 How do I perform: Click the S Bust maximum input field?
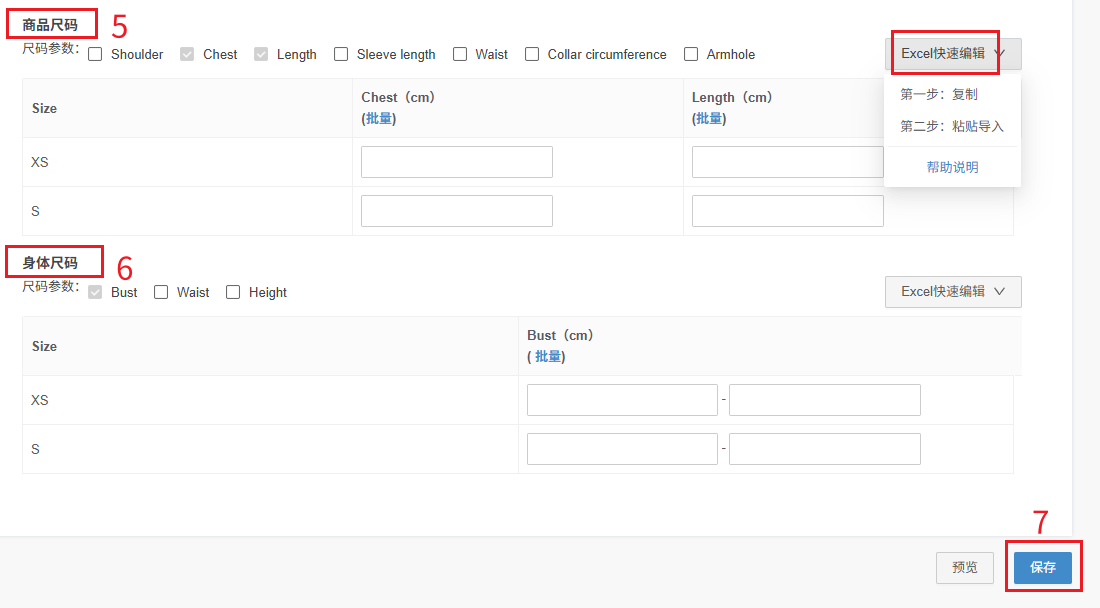click(824, 449)
